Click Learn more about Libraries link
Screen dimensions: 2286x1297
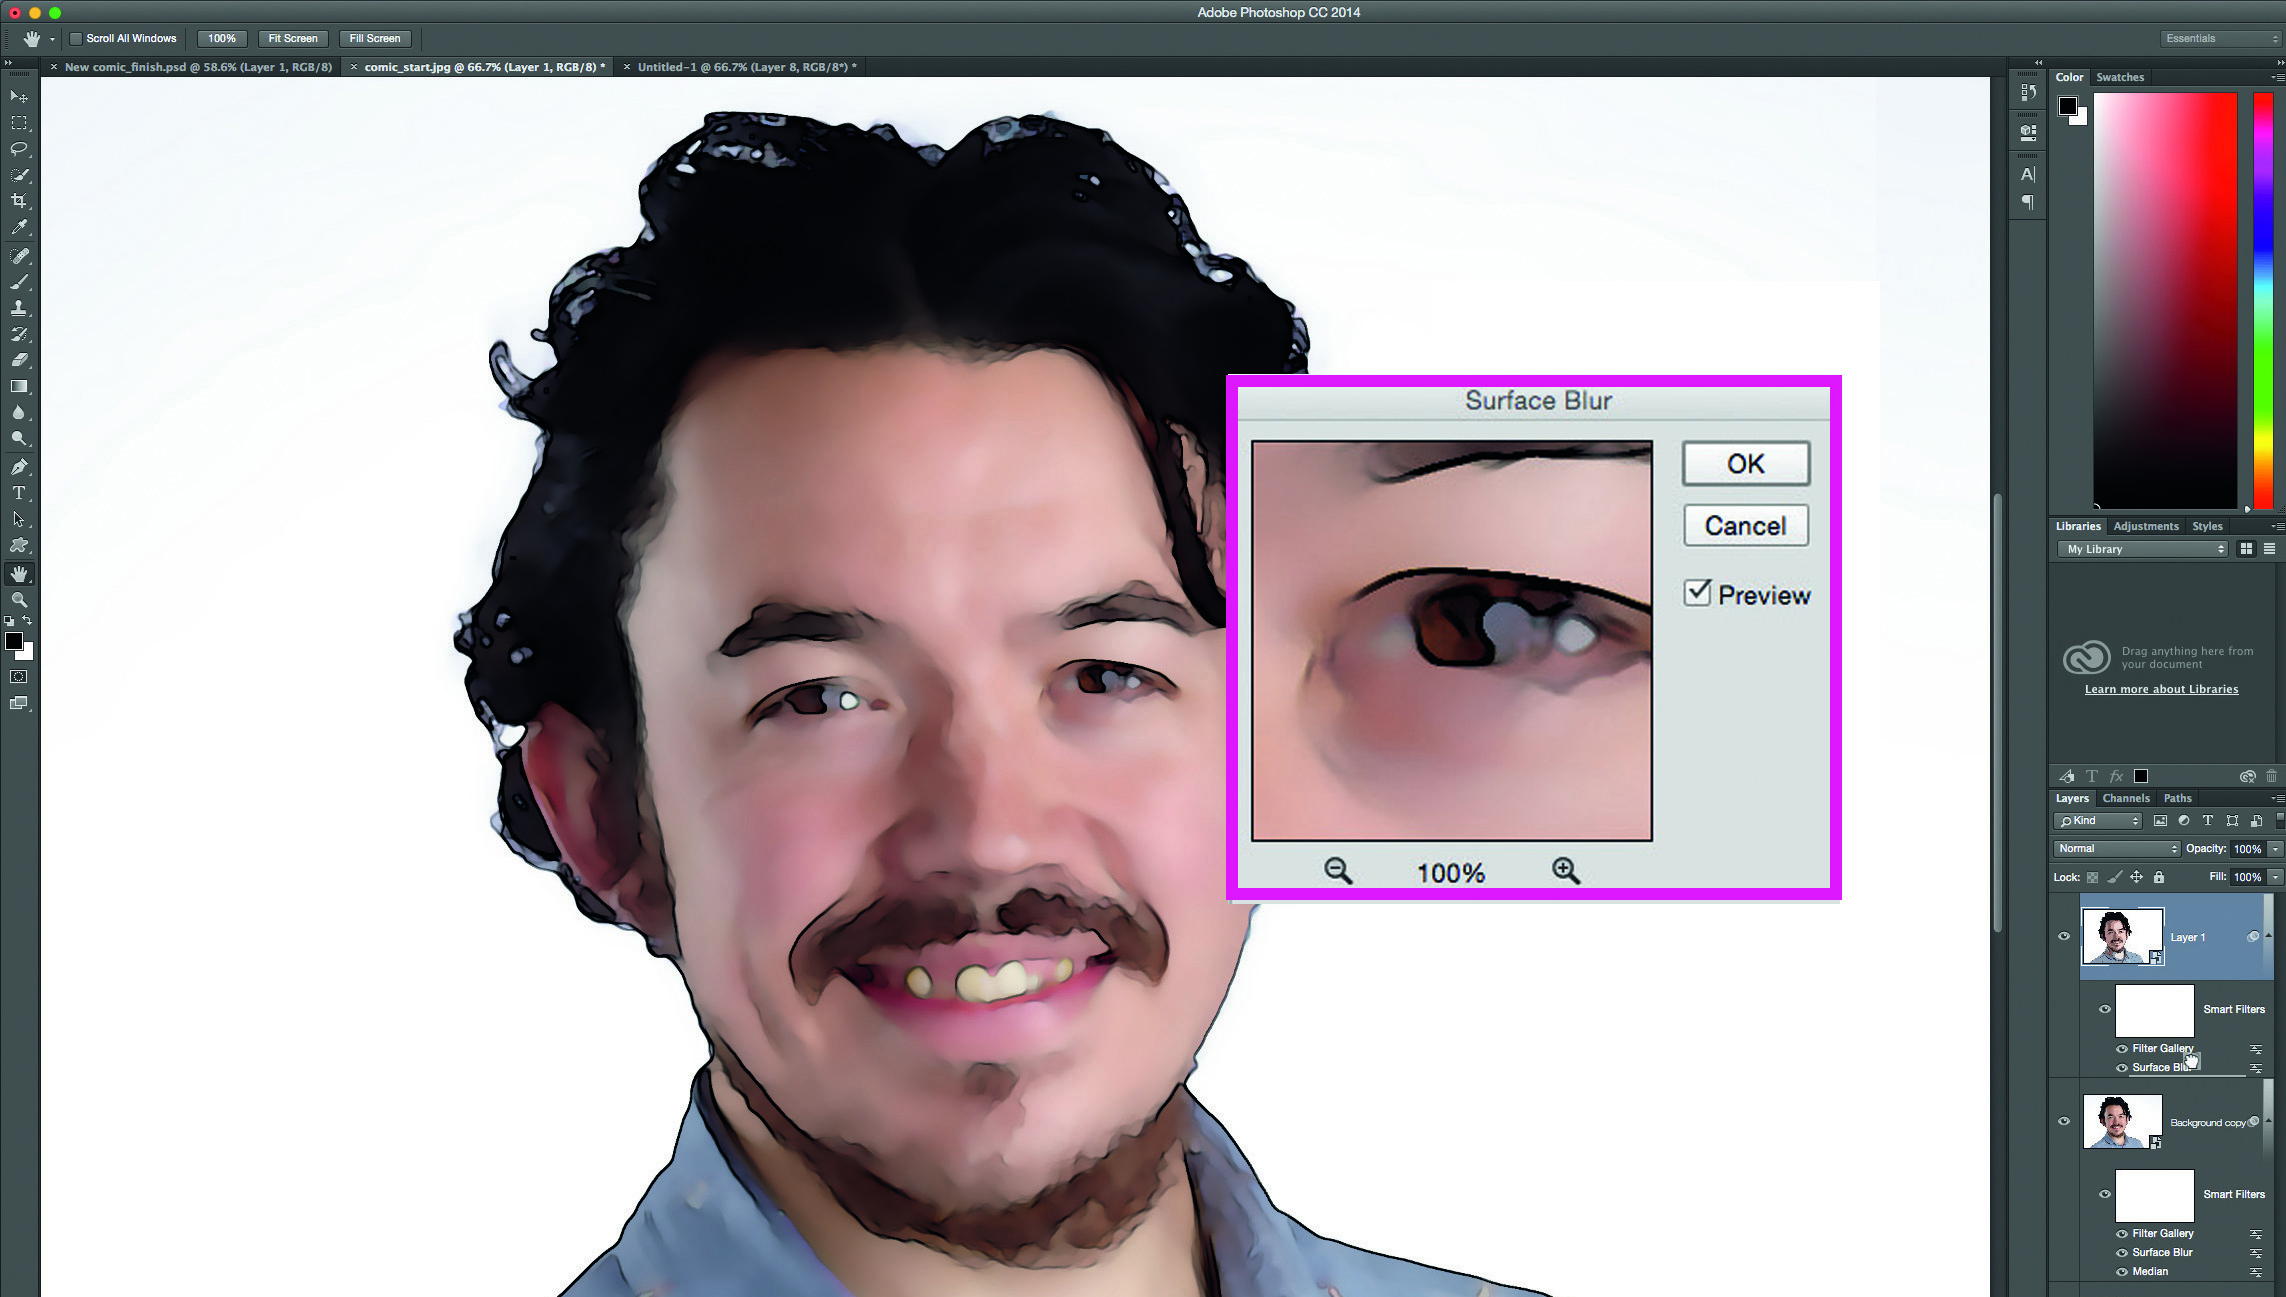2161,689
